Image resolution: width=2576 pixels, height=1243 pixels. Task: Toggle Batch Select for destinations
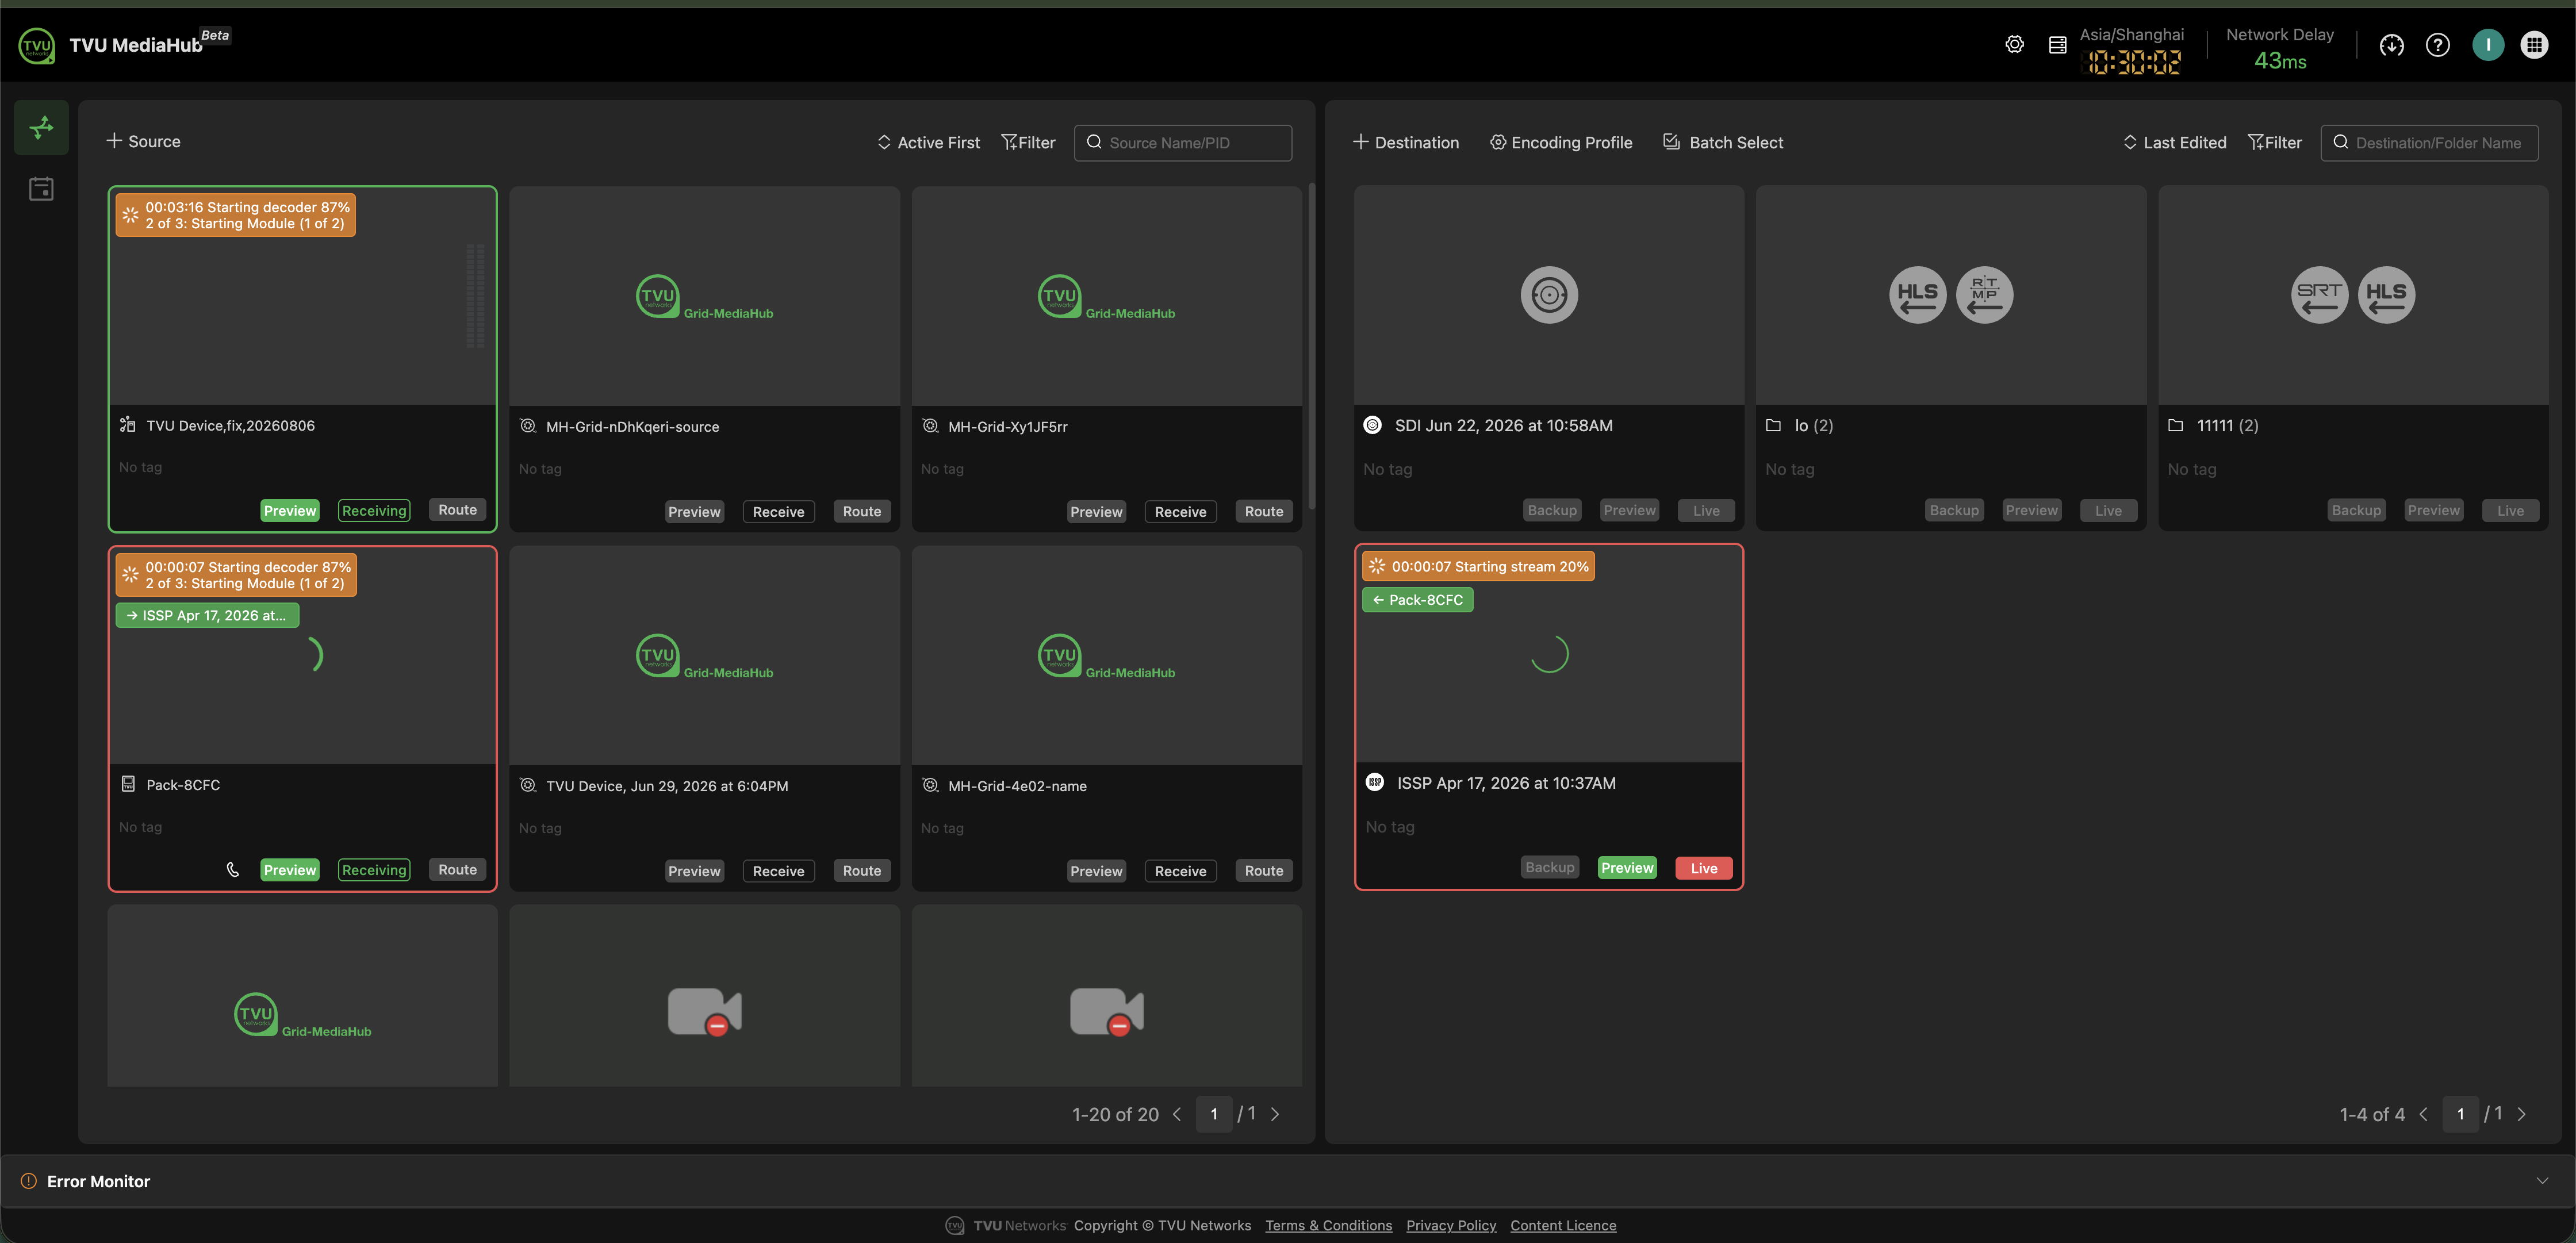(x=1723, y=142)
